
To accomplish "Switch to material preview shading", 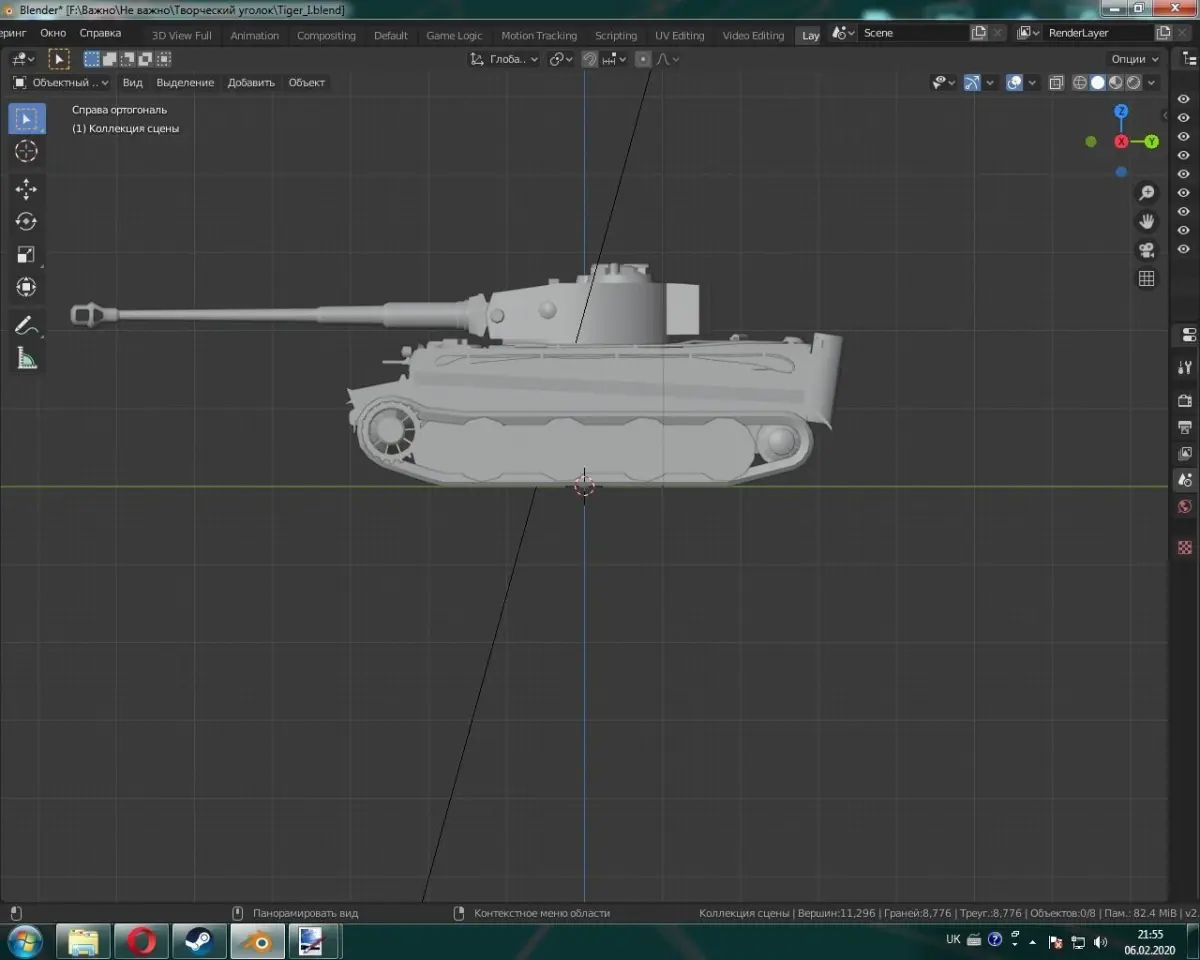I will pyautogui.click(x=1116, y=83).
